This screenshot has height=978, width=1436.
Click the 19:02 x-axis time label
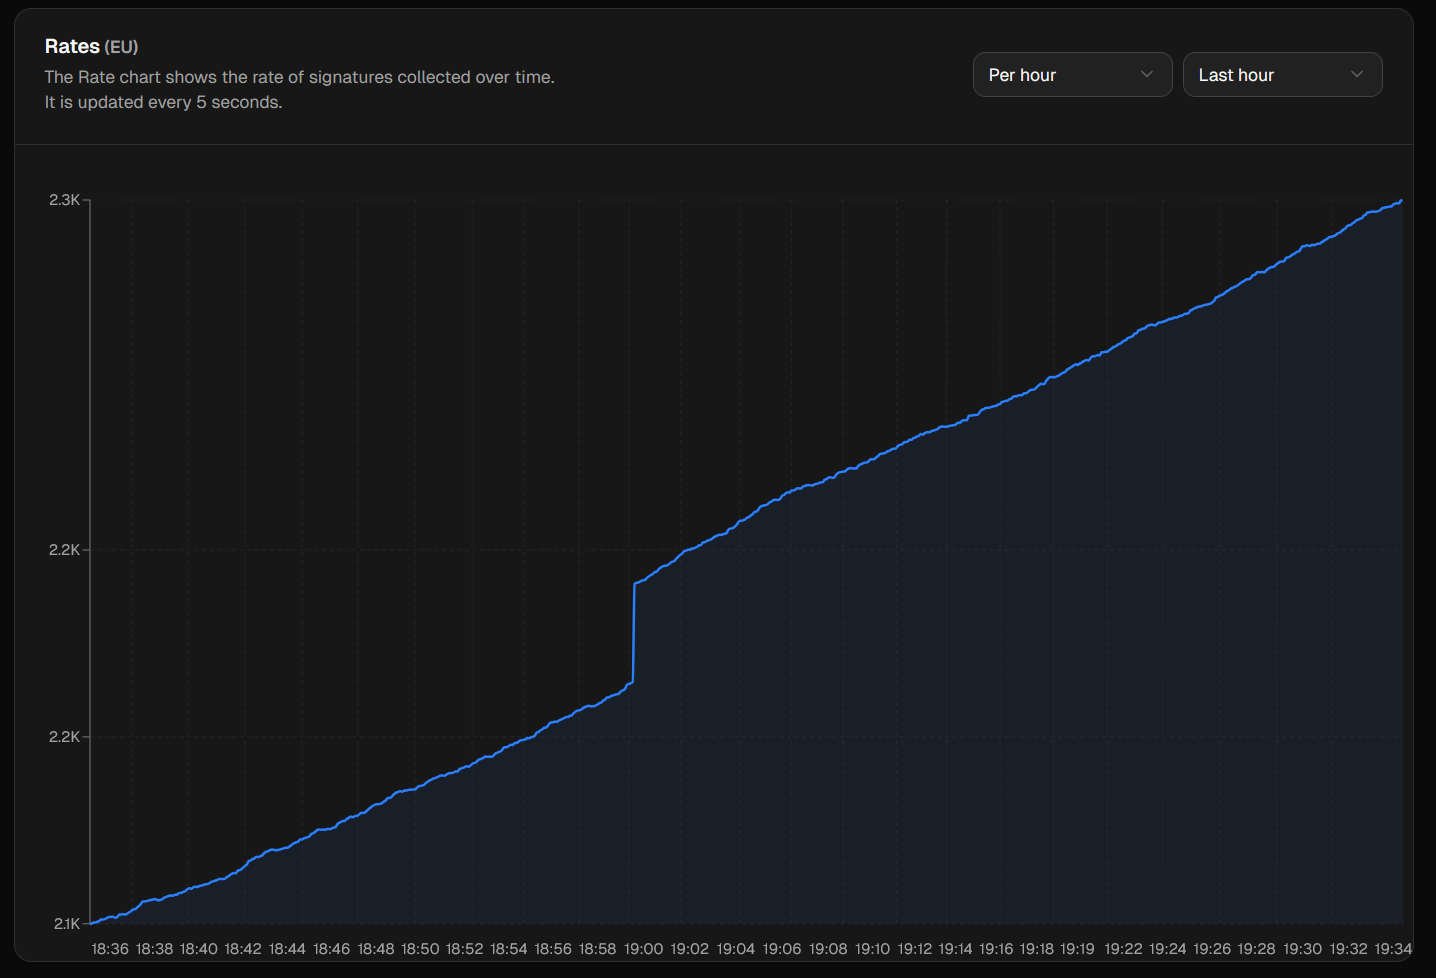689,948
